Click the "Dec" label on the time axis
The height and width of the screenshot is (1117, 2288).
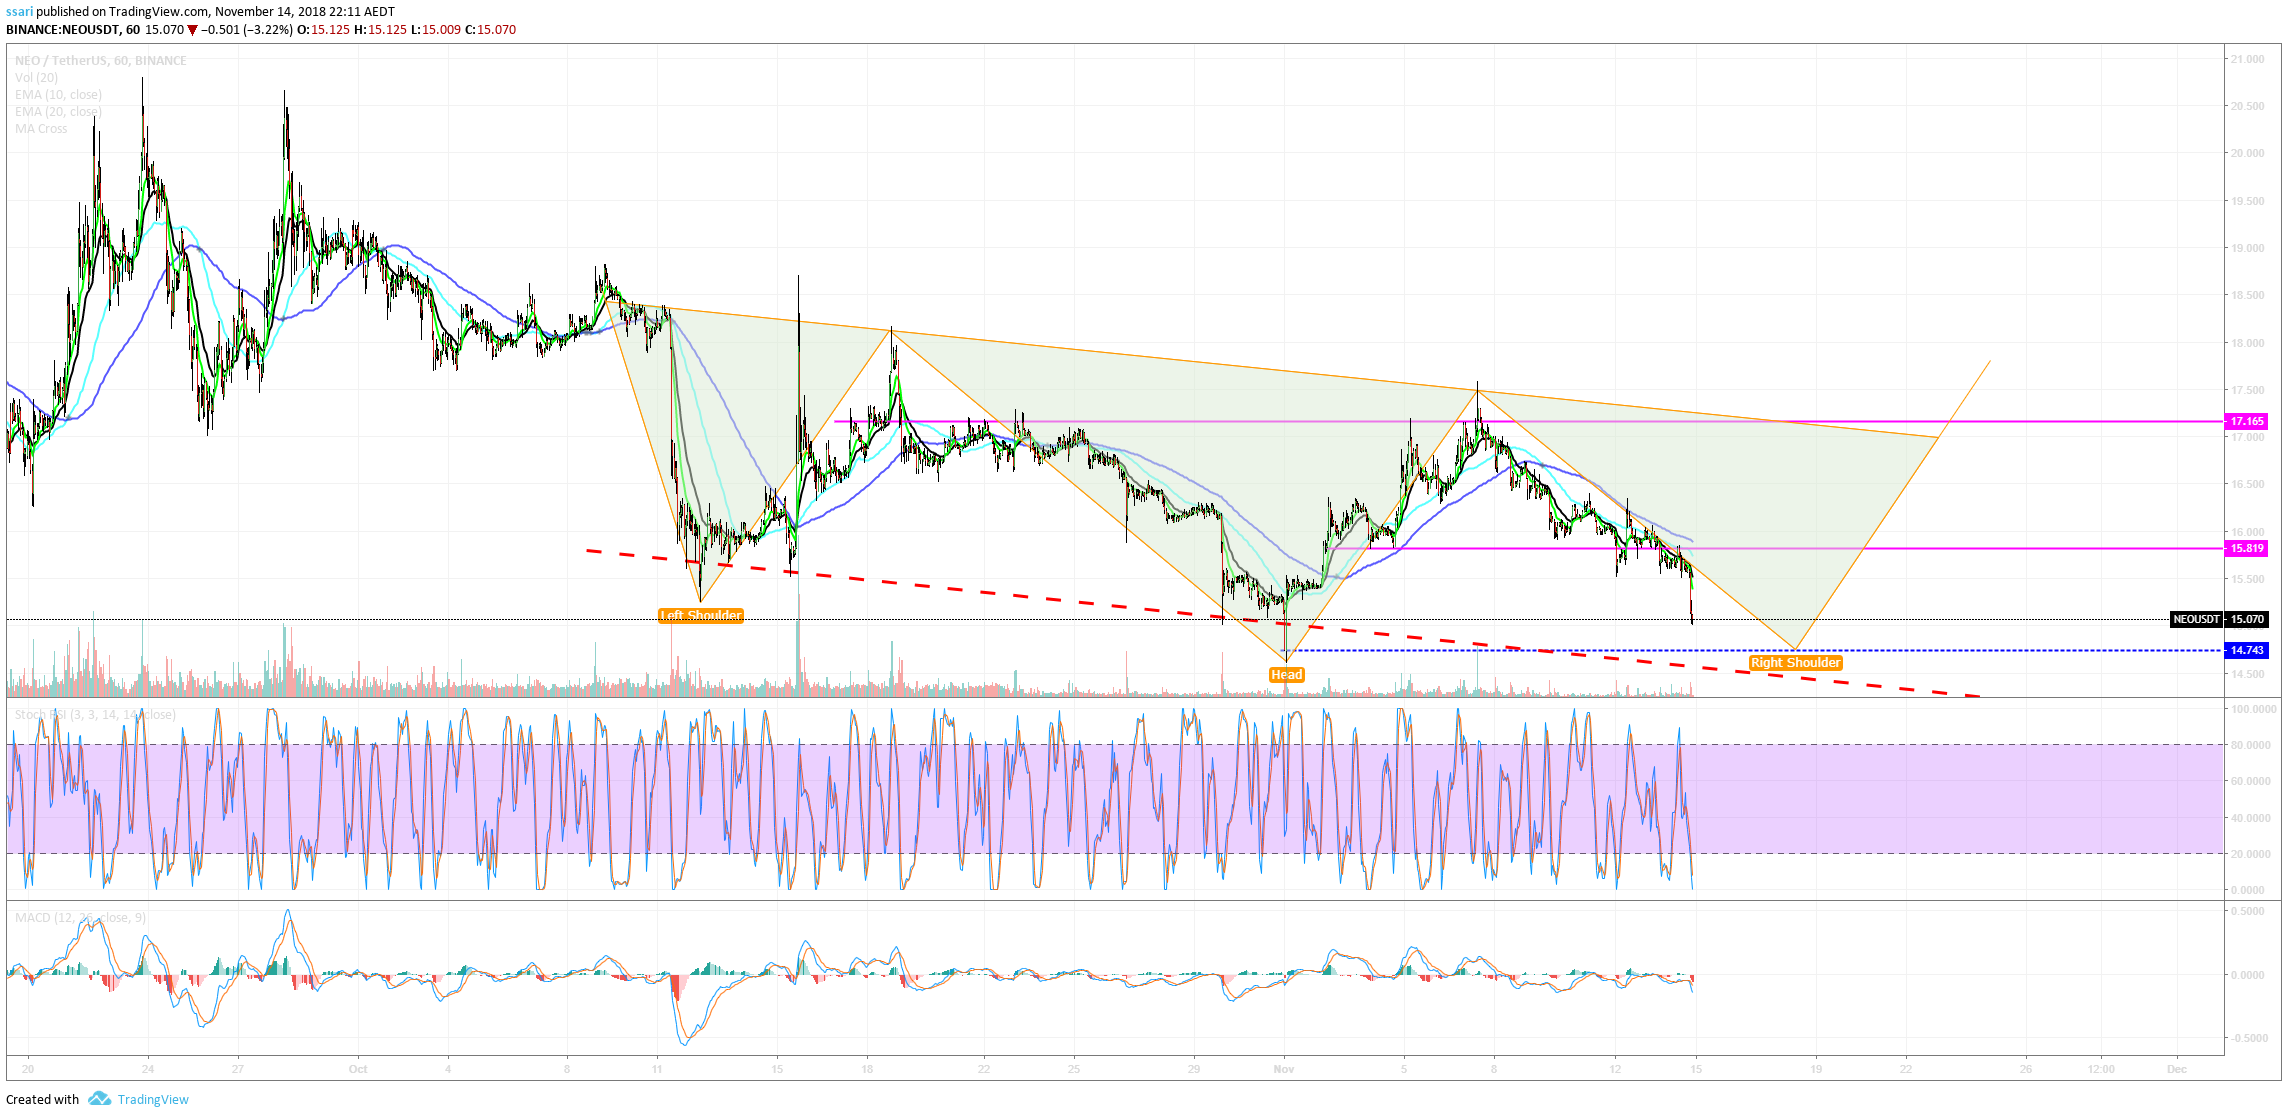click(2177, 1069)
